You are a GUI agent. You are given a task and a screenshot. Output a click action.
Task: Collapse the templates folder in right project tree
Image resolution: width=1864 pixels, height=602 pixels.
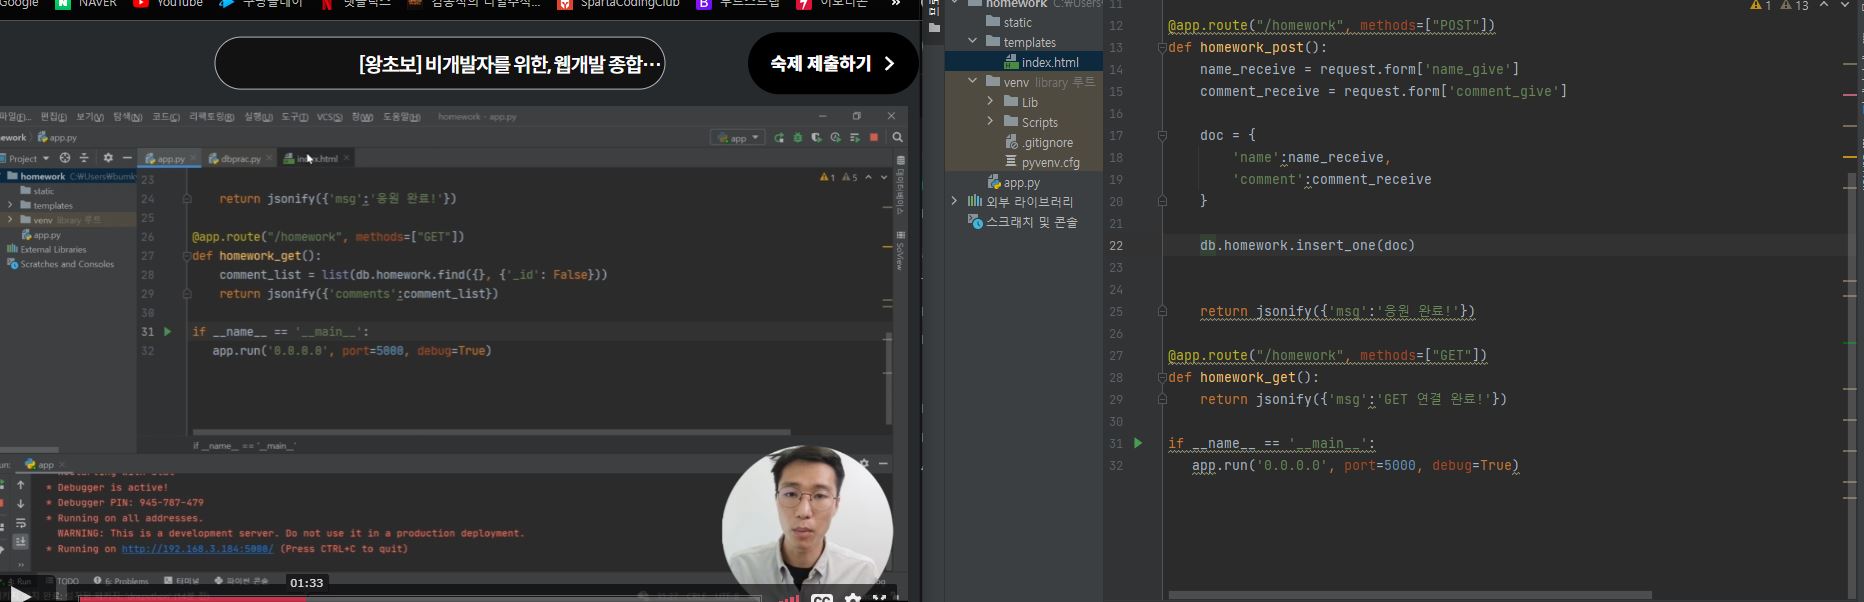point(973,42)
